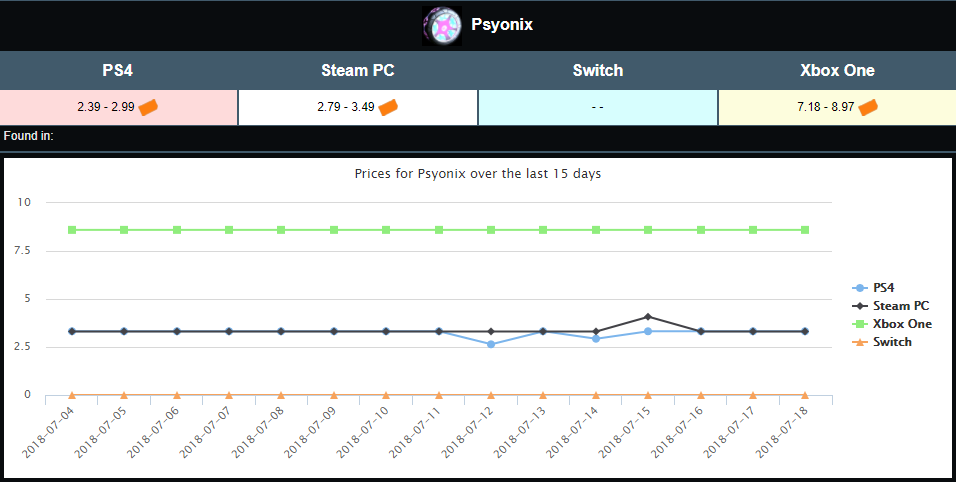Screen dimensions: 956x482
Task: Toggle the Steam PC series in chart legend
Action: (891, 306)
